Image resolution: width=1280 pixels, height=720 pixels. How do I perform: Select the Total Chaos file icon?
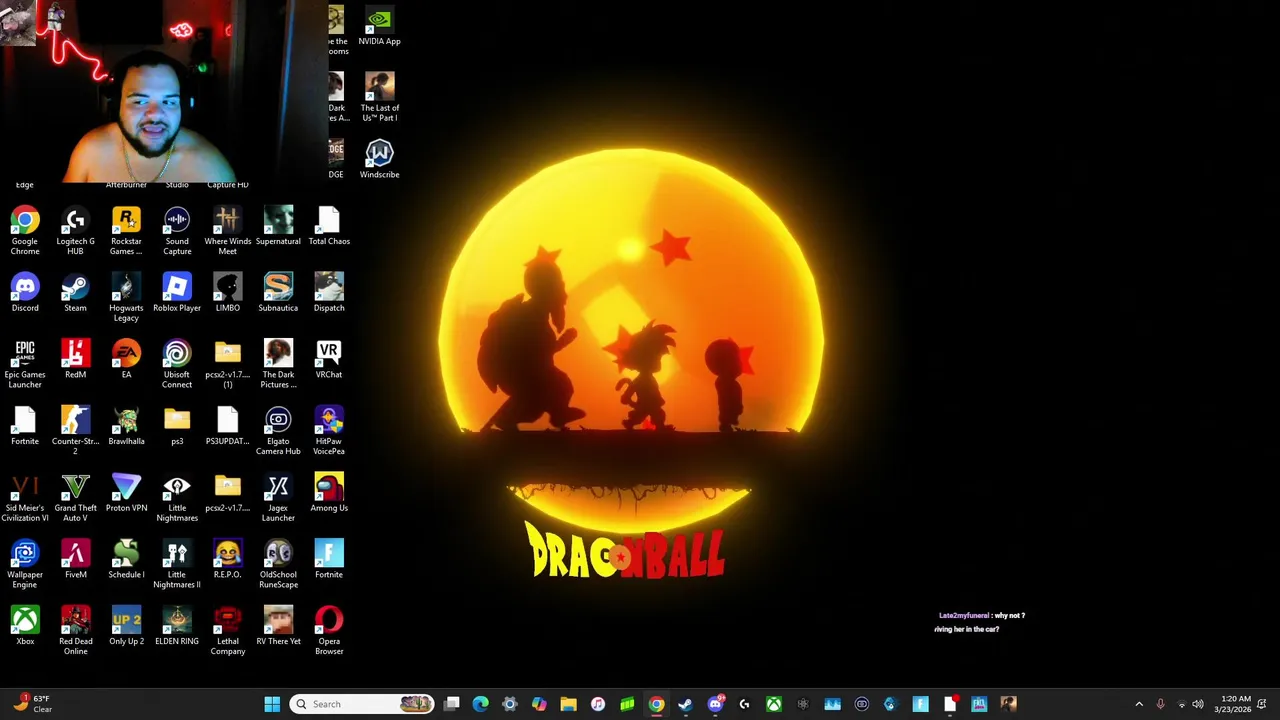[x=329, y=226]
